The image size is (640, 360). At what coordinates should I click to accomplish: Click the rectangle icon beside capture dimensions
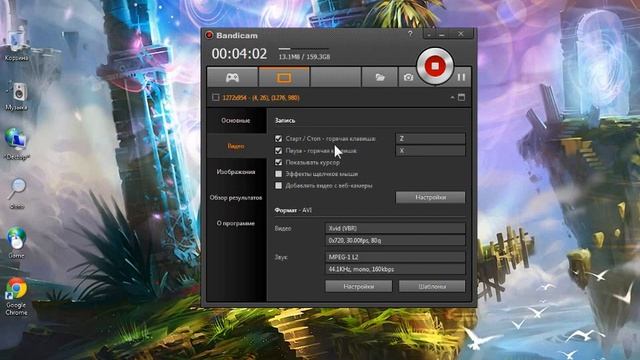coord(216,98)
